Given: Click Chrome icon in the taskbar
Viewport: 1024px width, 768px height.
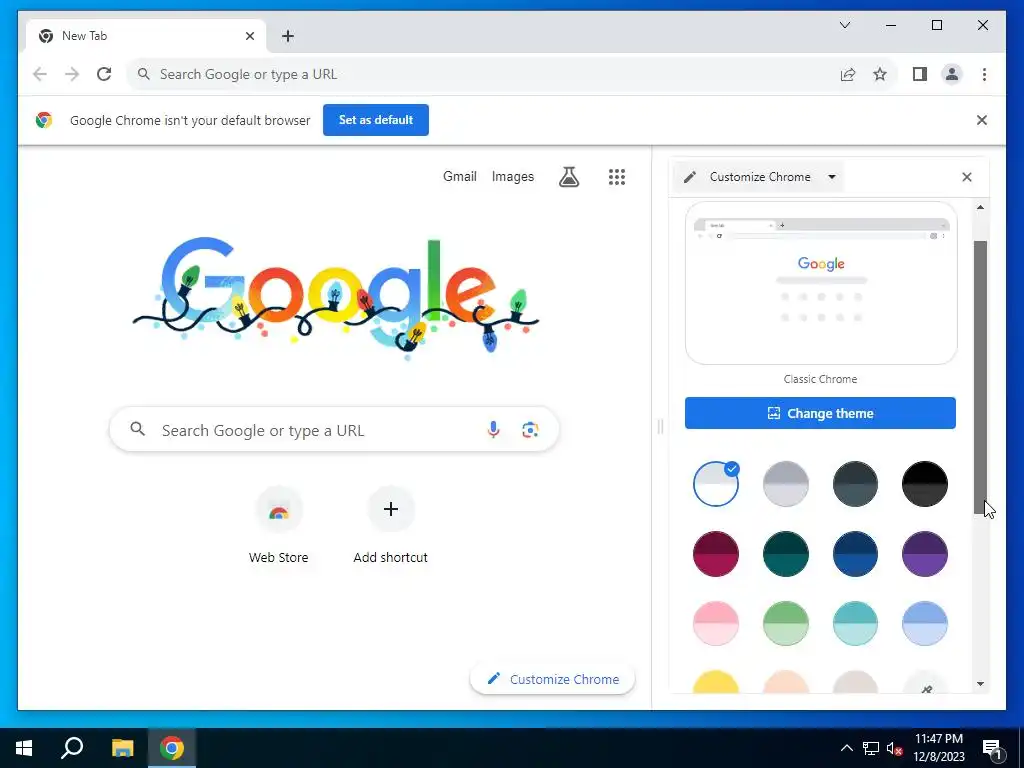Looking at the screenshot, I should (x=172, y=748).
